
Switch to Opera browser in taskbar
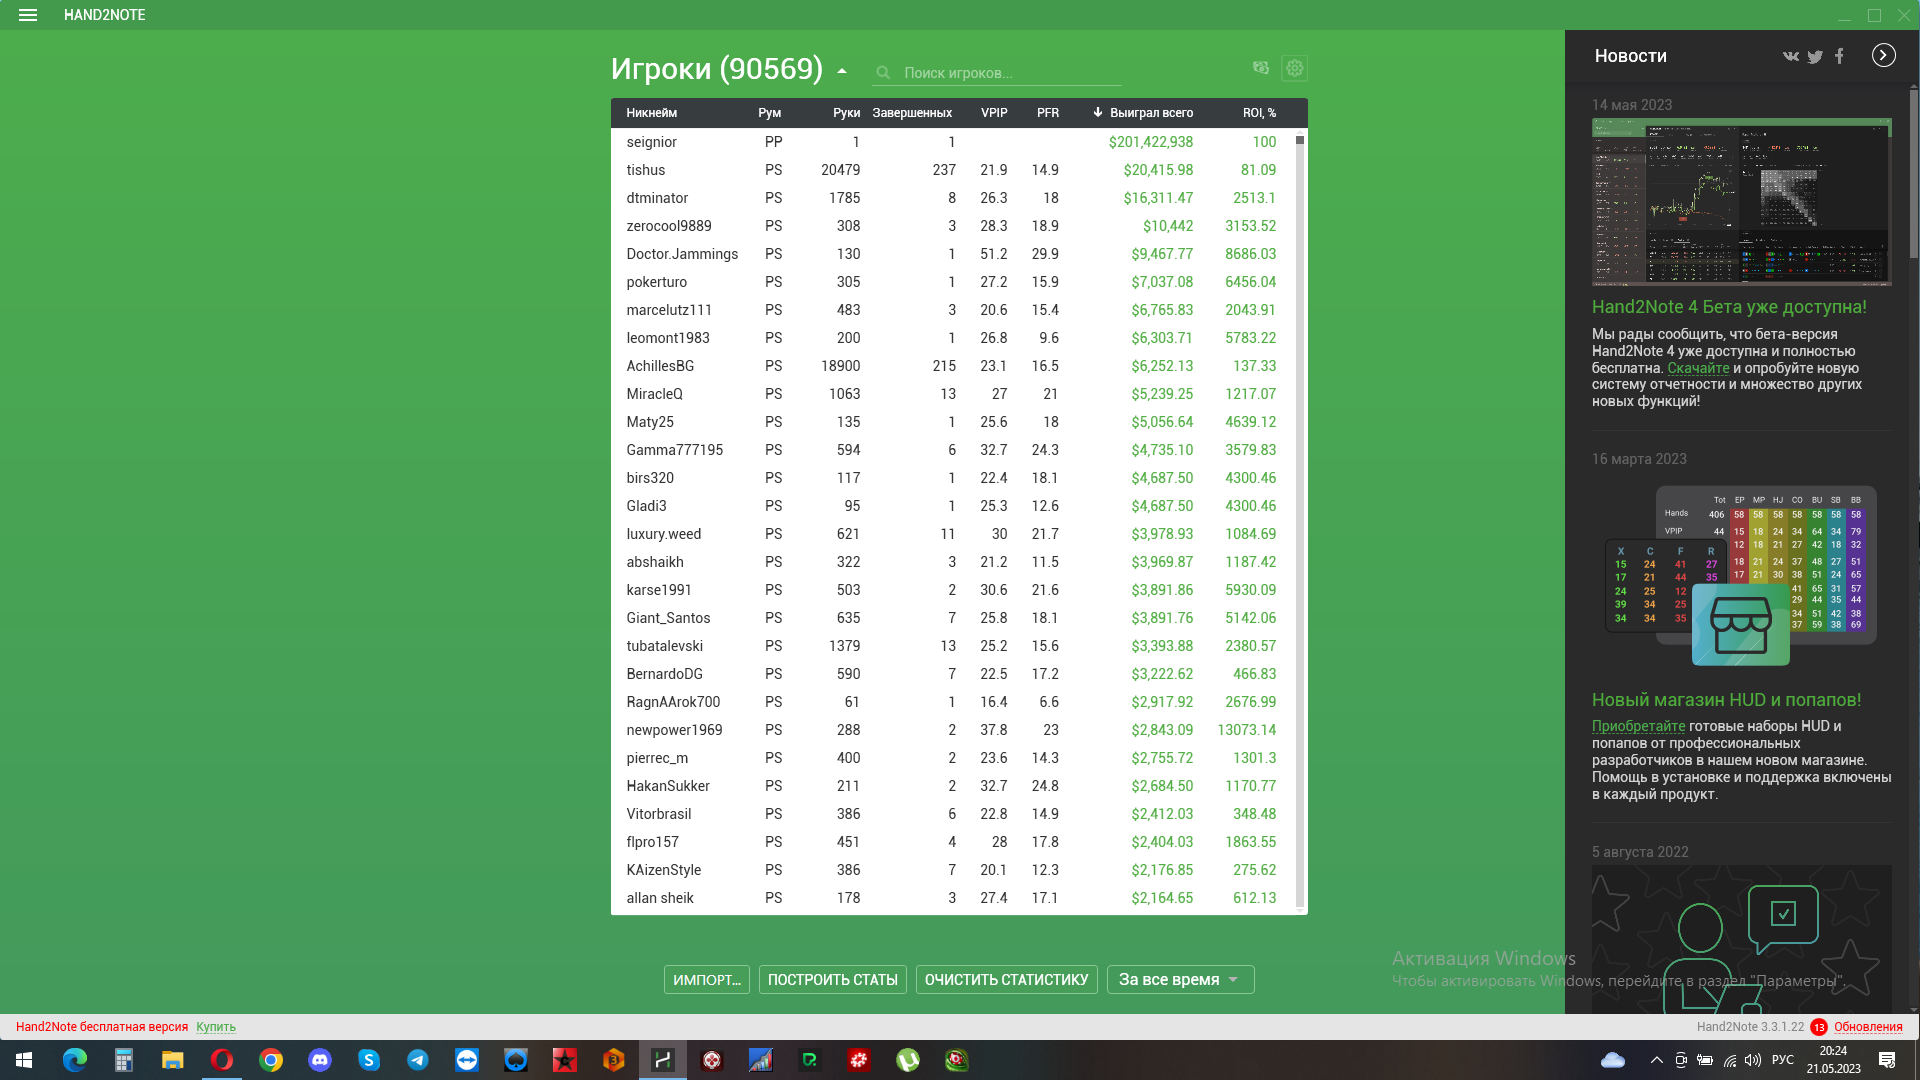222,1060
